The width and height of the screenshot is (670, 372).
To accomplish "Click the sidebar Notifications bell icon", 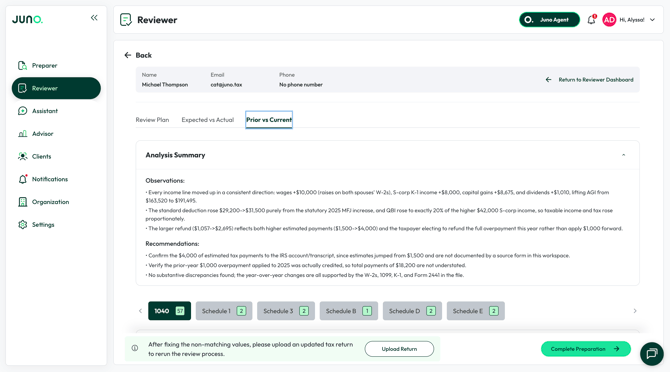I will coord(23,179).
